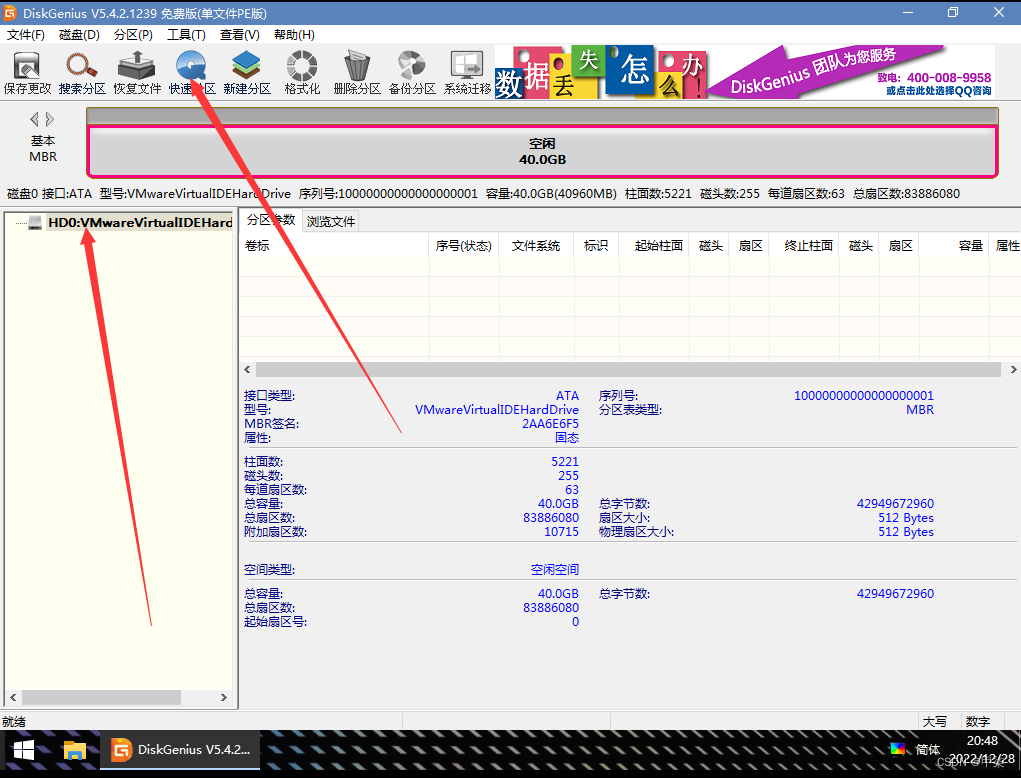Click the 柱面数 value 5221
1021x778 pixels.
coord(565,462)
